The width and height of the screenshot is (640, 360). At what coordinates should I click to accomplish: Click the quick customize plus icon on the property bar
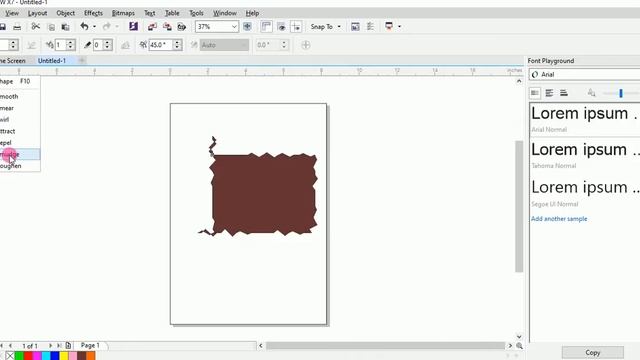click(306, 45)
